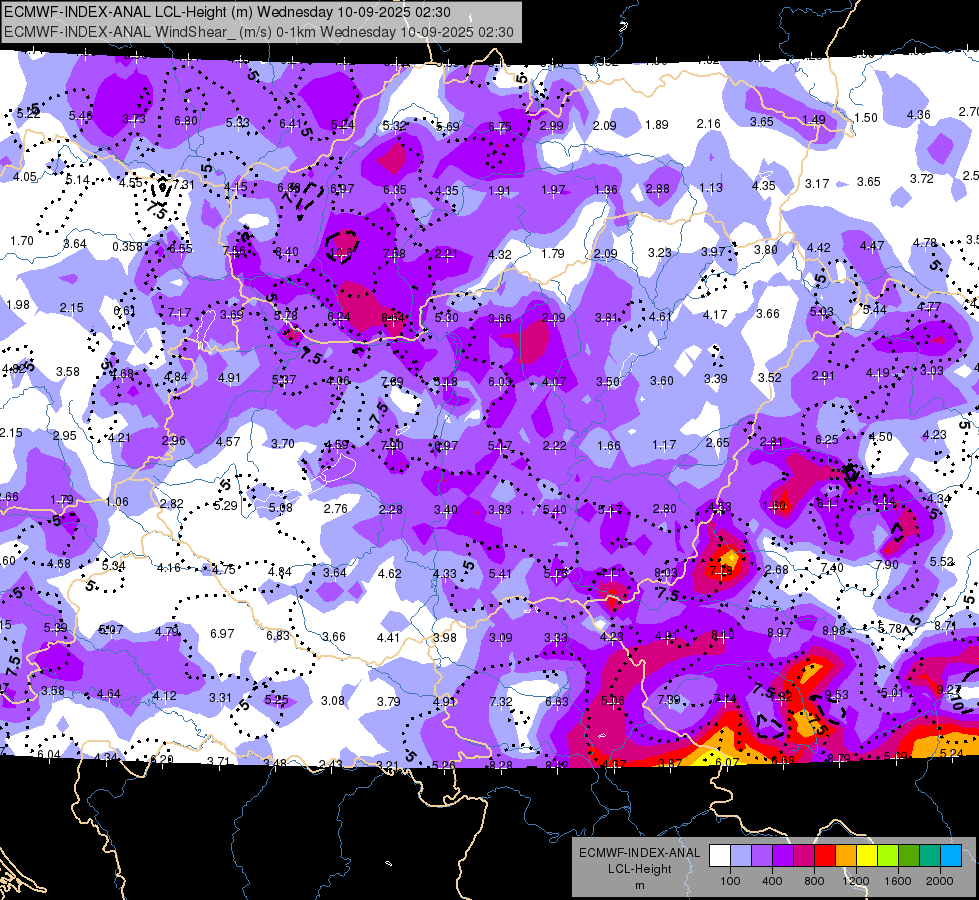Click the 4.50 map value
Screen dimensions: 979x900
[880, 437]
